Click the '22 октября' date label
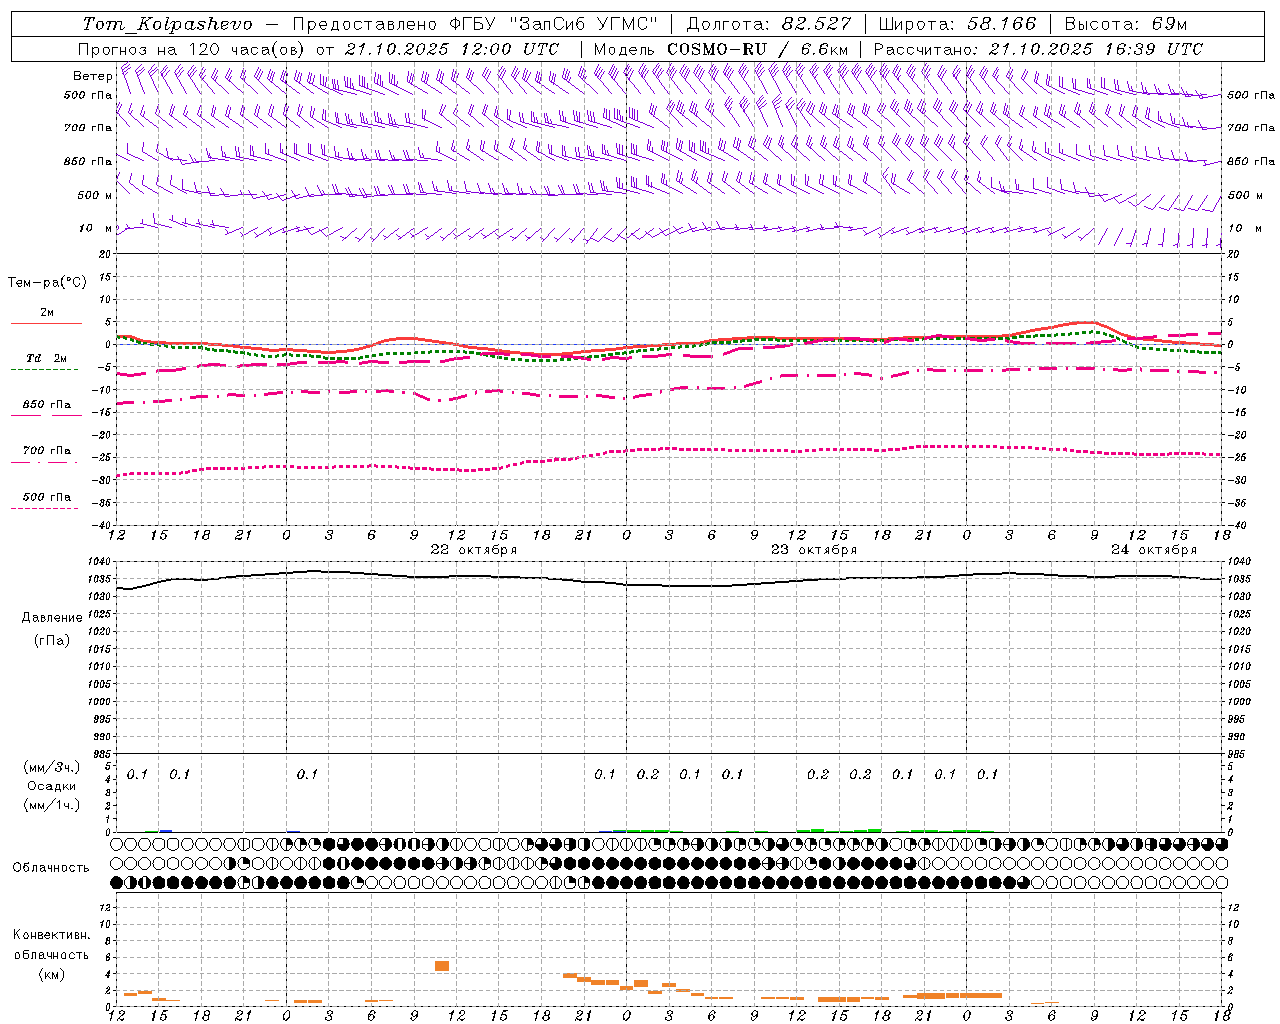This screenshot has width=1280, height=1024. click(474, 550)
